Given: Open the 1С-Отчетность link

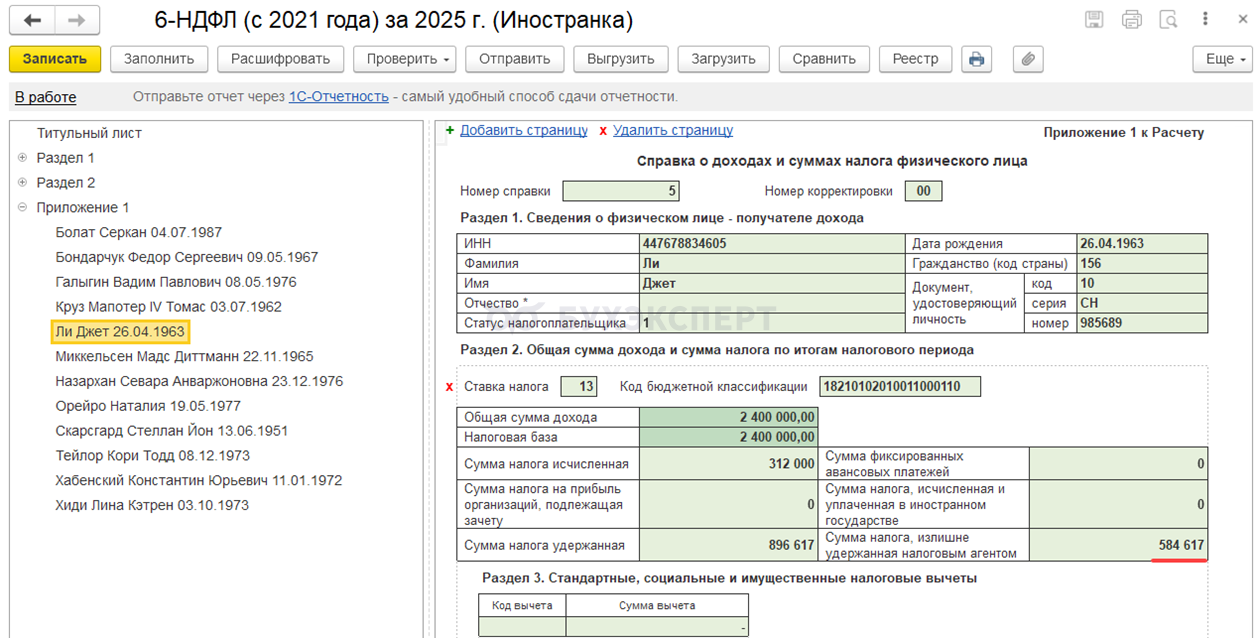Looking at the screenshot, I should (338, 97).
